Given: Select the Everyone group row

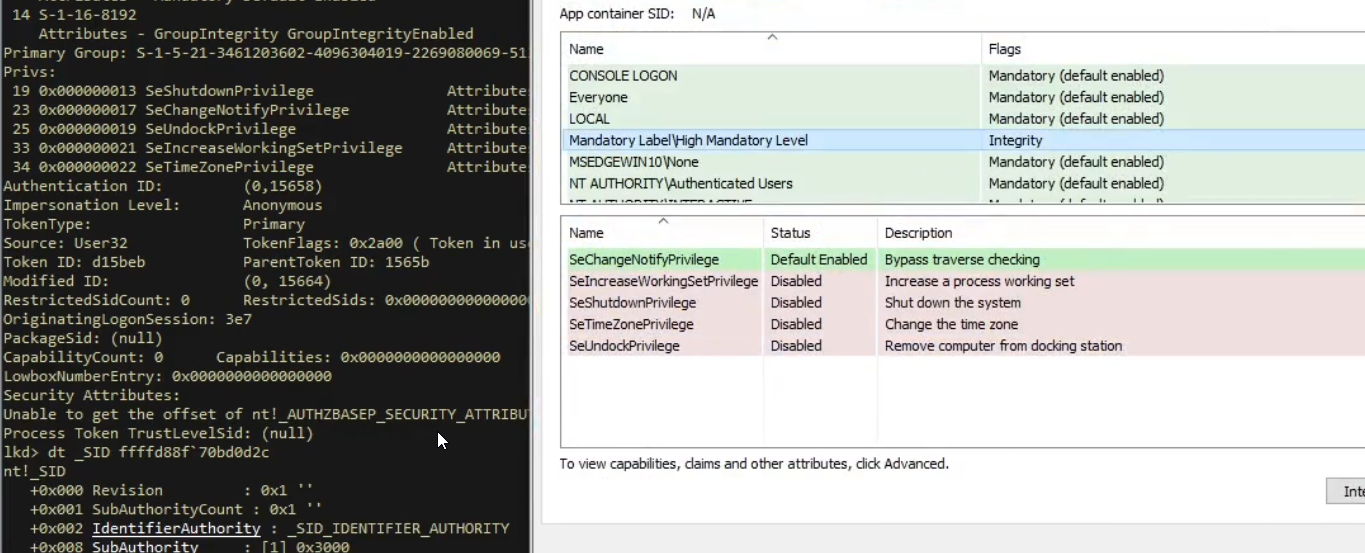Looking at the screenshot, I should [963, 98].
